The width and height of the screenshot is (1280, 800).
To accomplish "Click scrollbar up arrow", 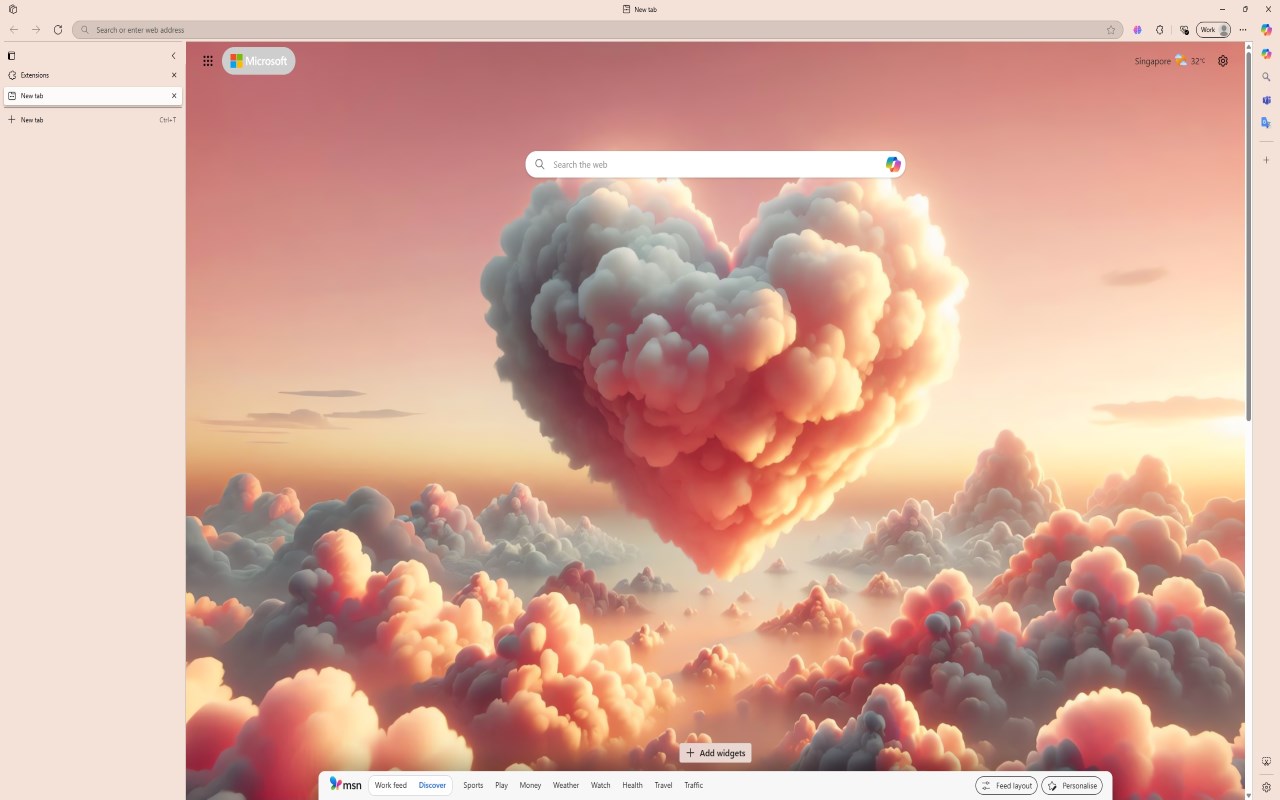I will 1248,46.
